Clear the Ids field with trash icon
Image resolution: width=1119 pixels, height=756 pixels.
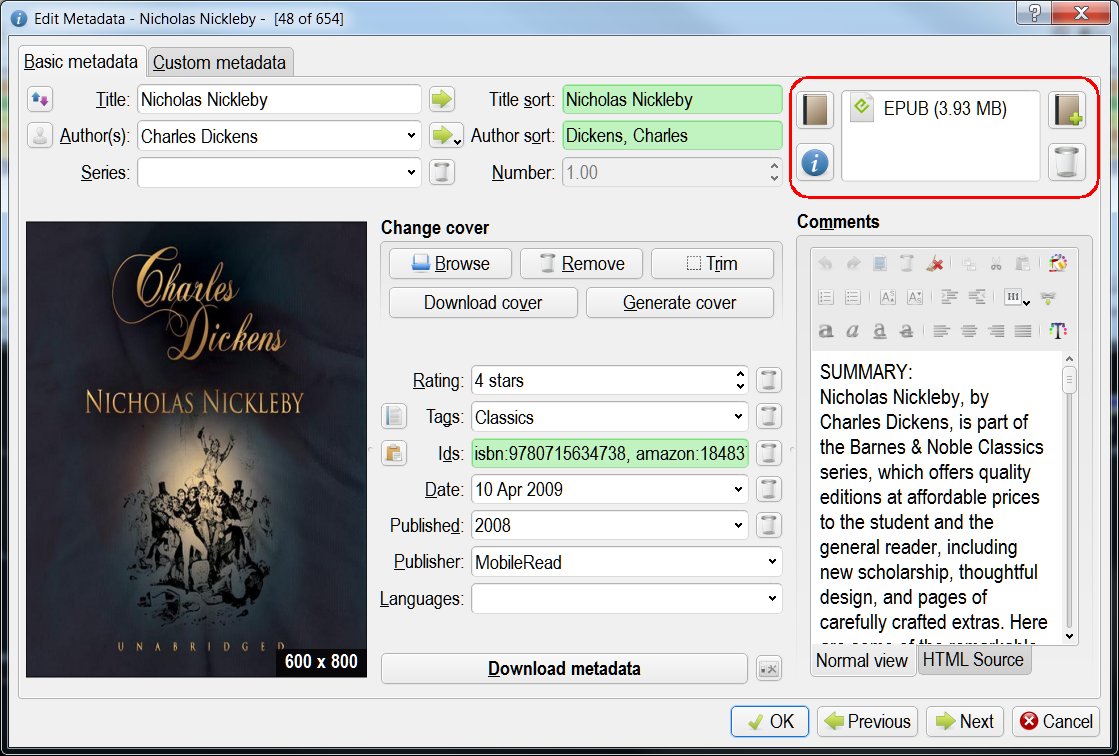click(769, 453)
